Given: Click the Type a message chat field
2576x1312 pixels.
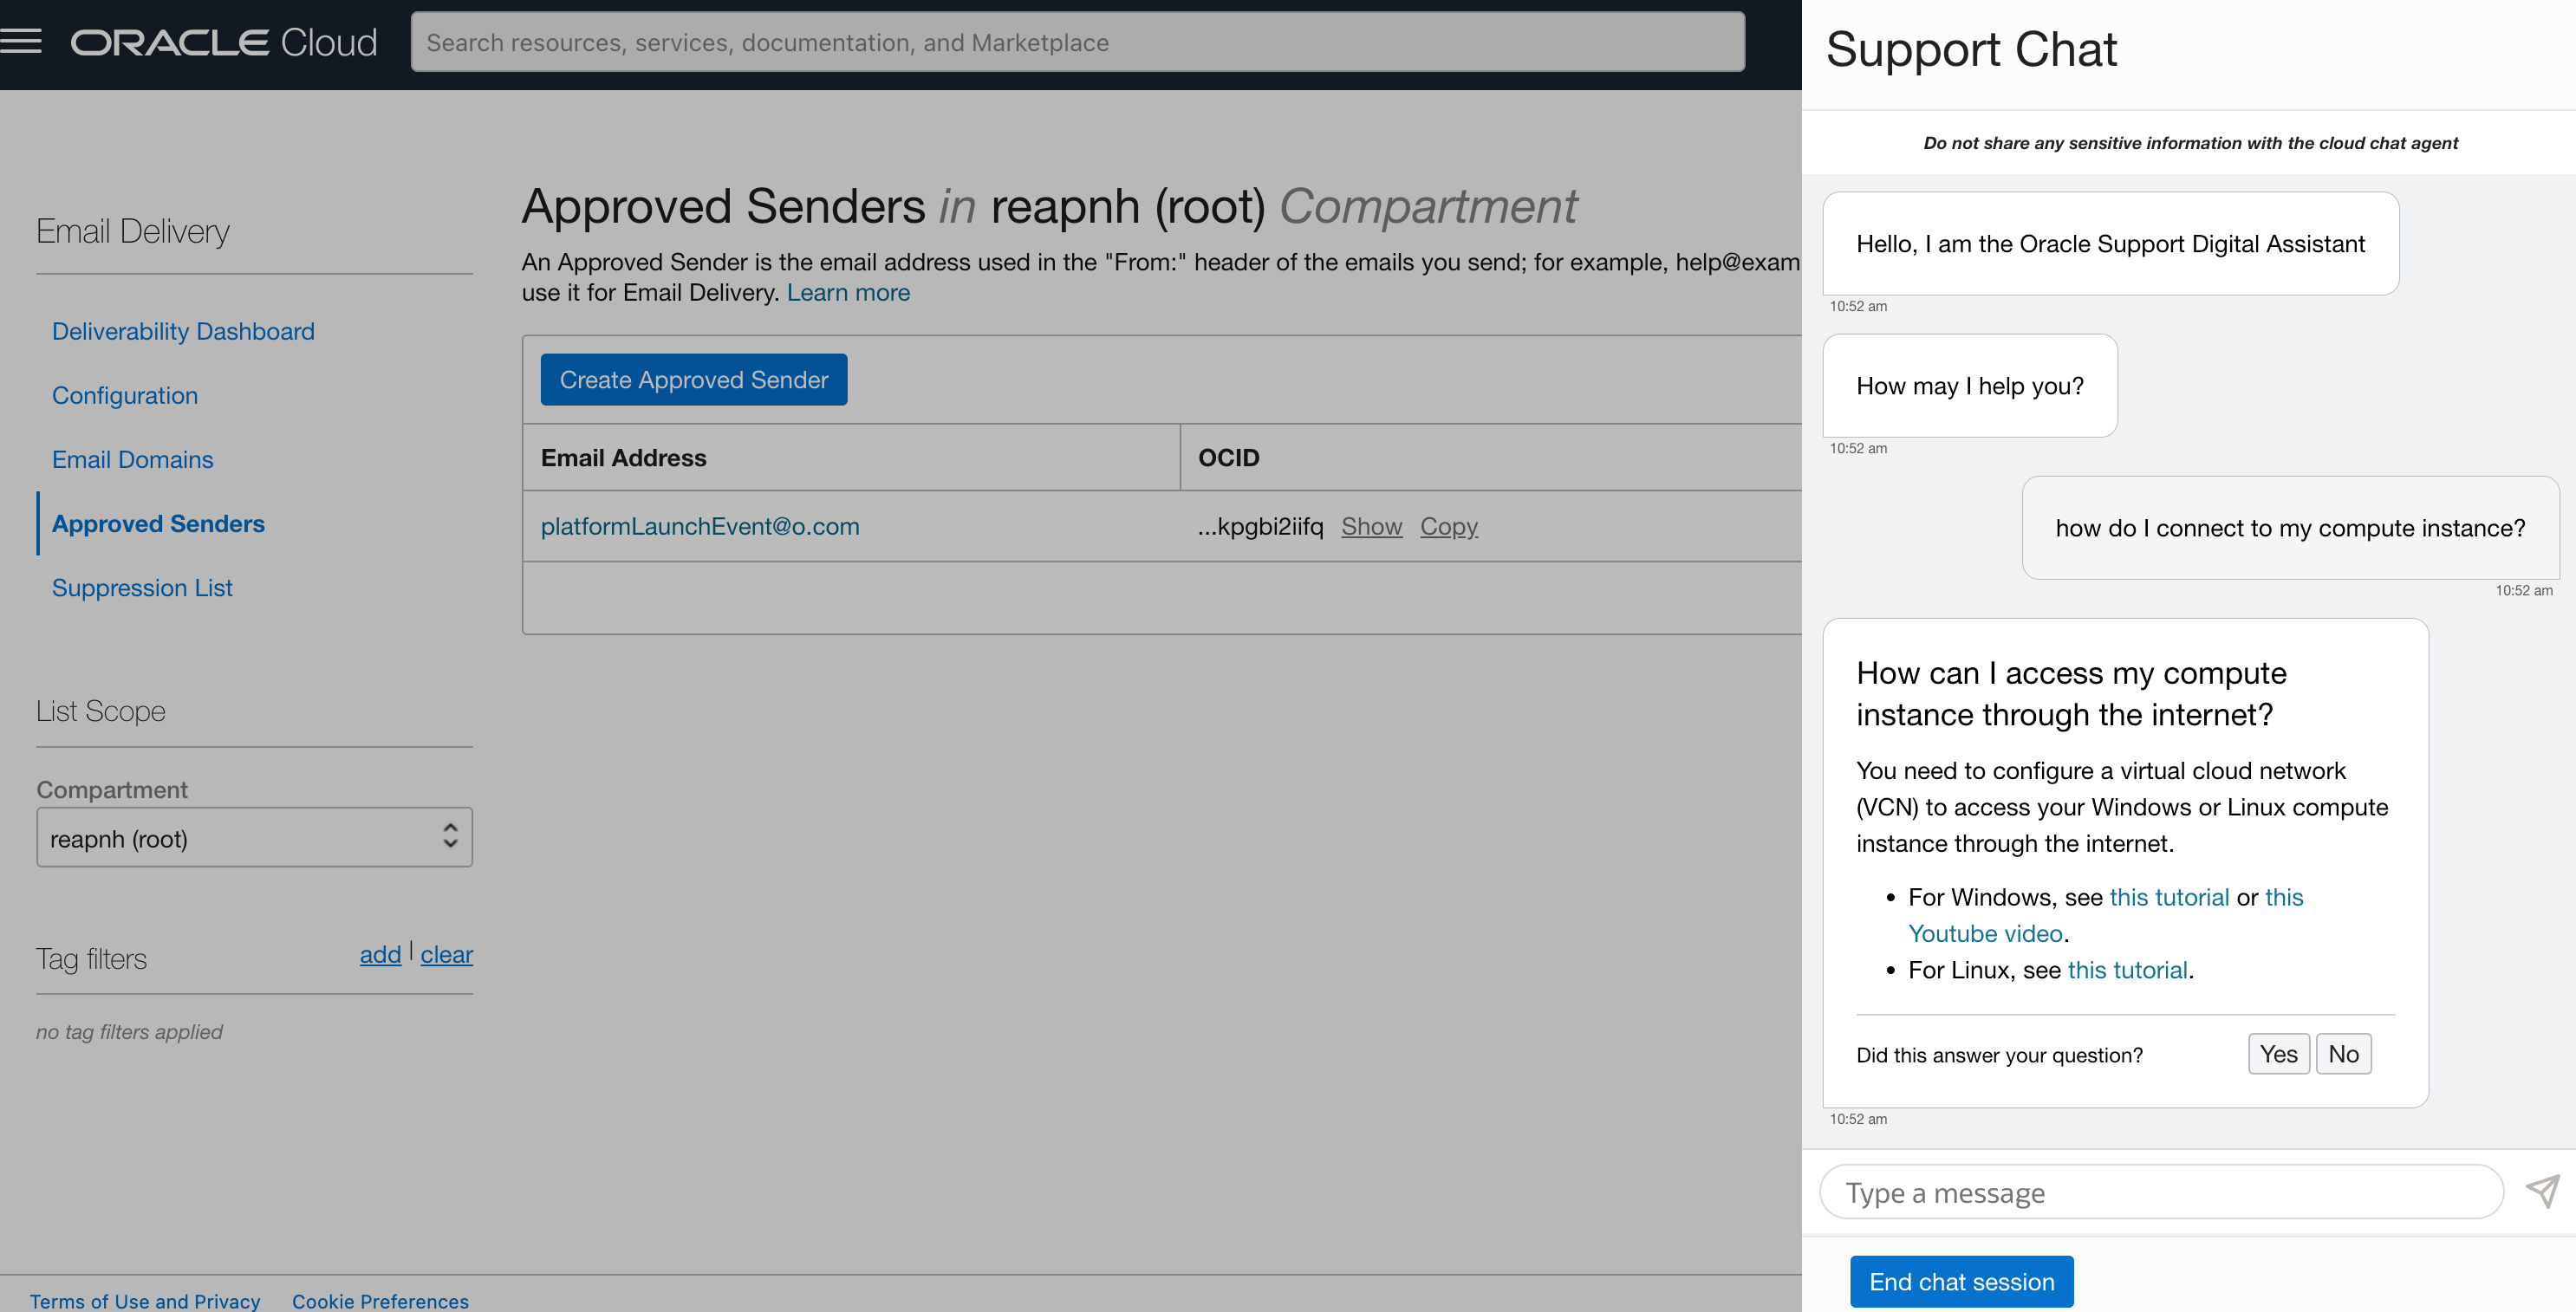Looking at the screenshot, I should click(2160, 1192).
